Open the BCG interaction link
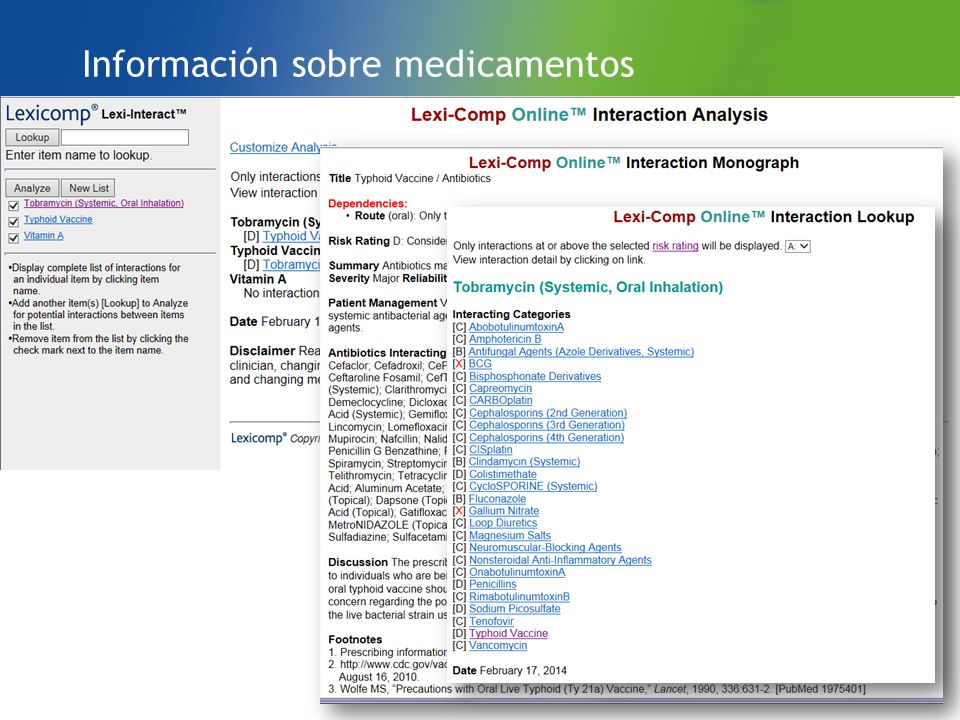Viewport: 960px width, 720px height. 480,364
